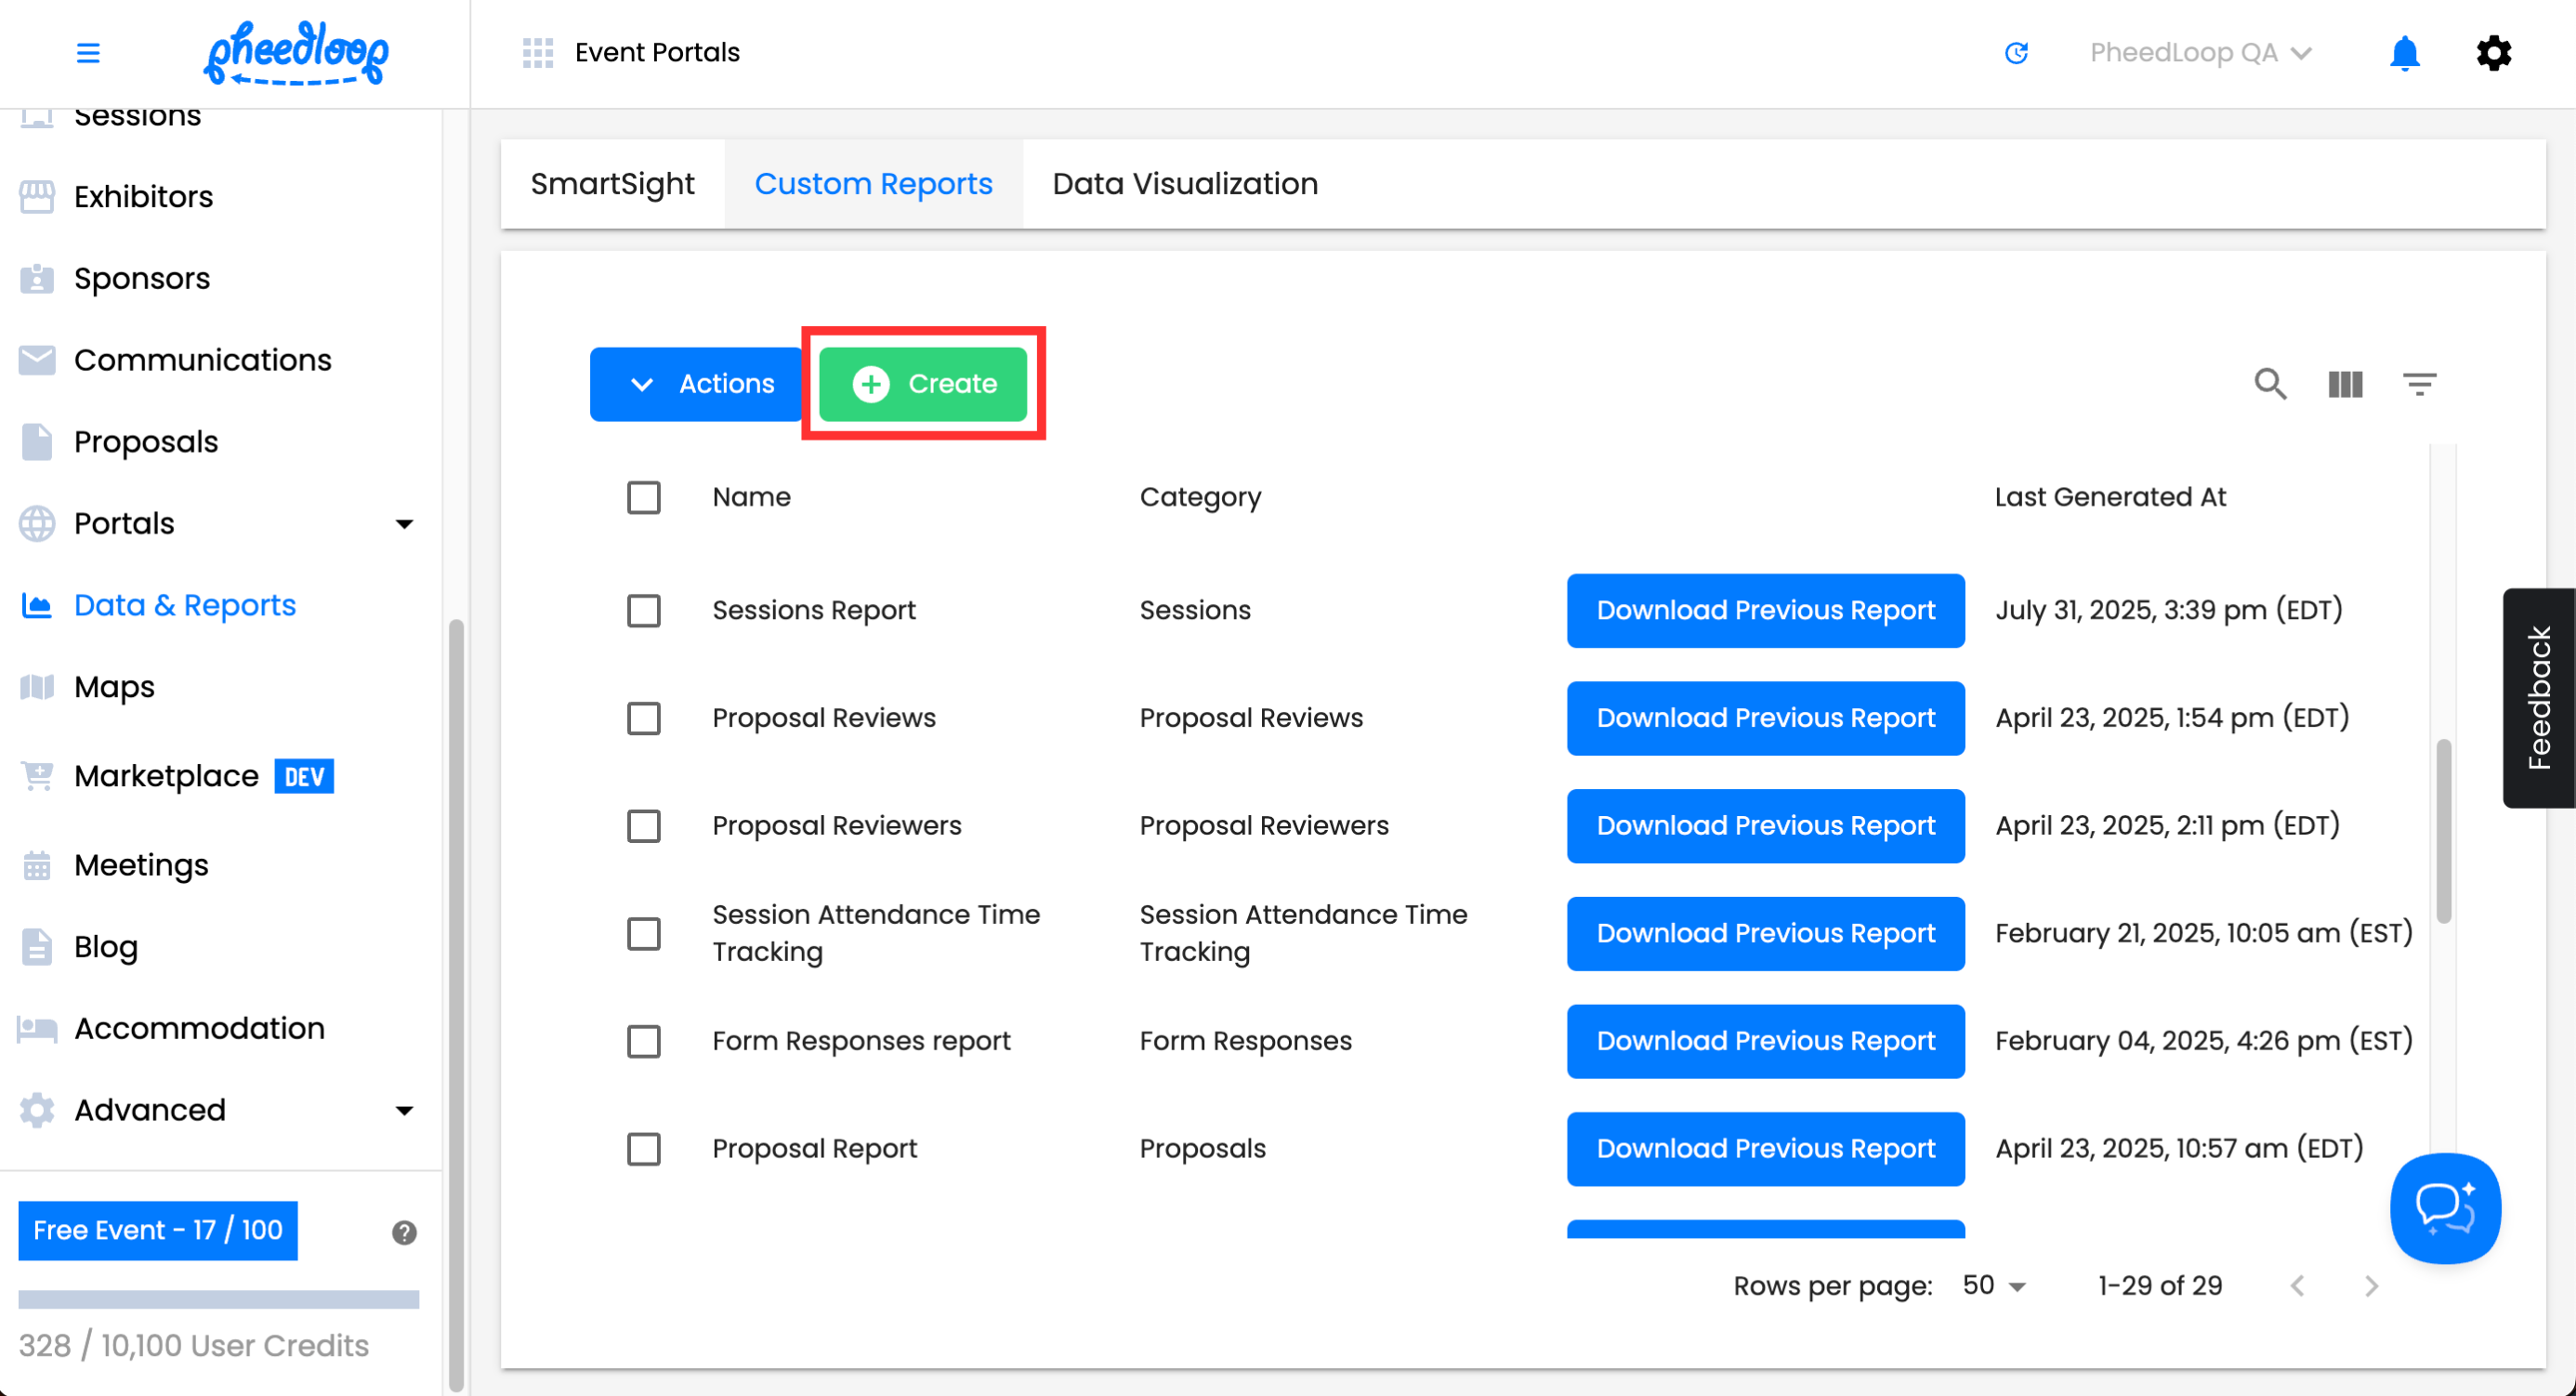
Task: Click the Accommodation bed icon
Action: pyautogui.click(x=37, y=1029)
